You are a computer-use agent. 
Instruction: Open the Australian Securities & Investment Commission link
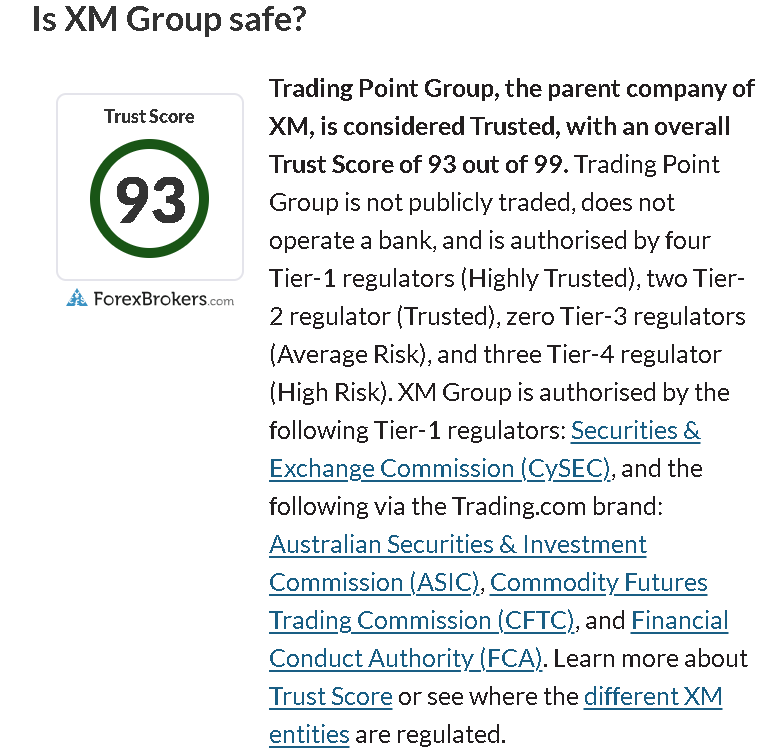(x=457, y=545)
